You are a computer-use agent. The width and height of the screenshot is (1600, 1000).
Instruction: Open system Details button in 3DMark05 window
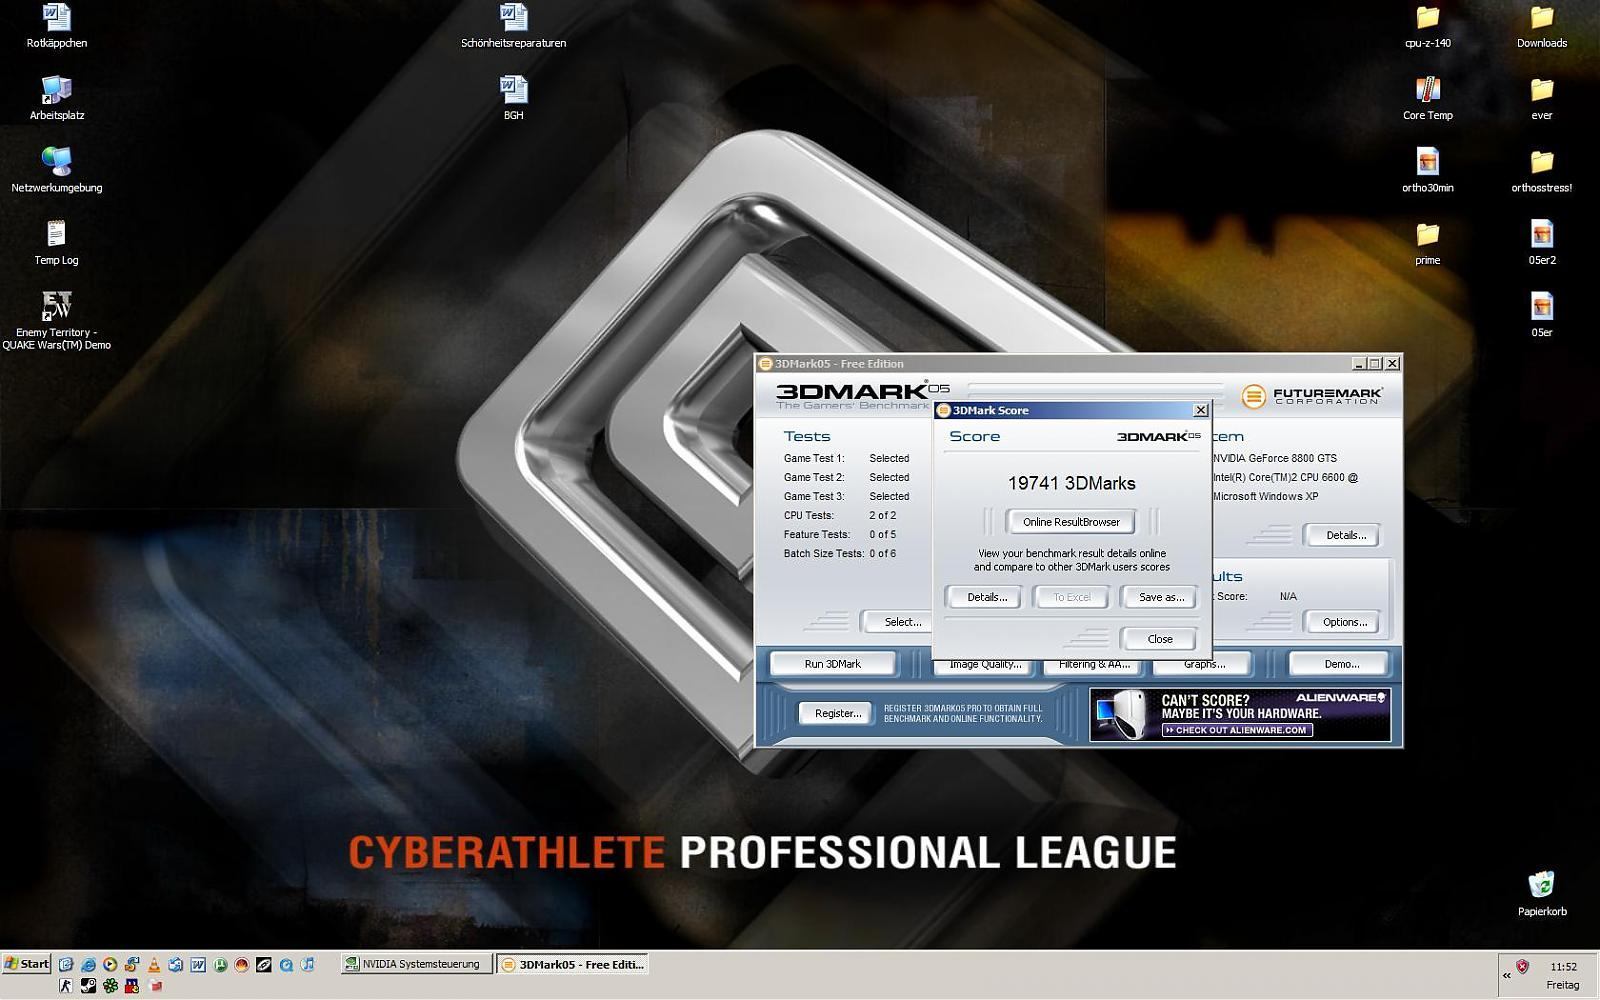tap(1345, 535)
